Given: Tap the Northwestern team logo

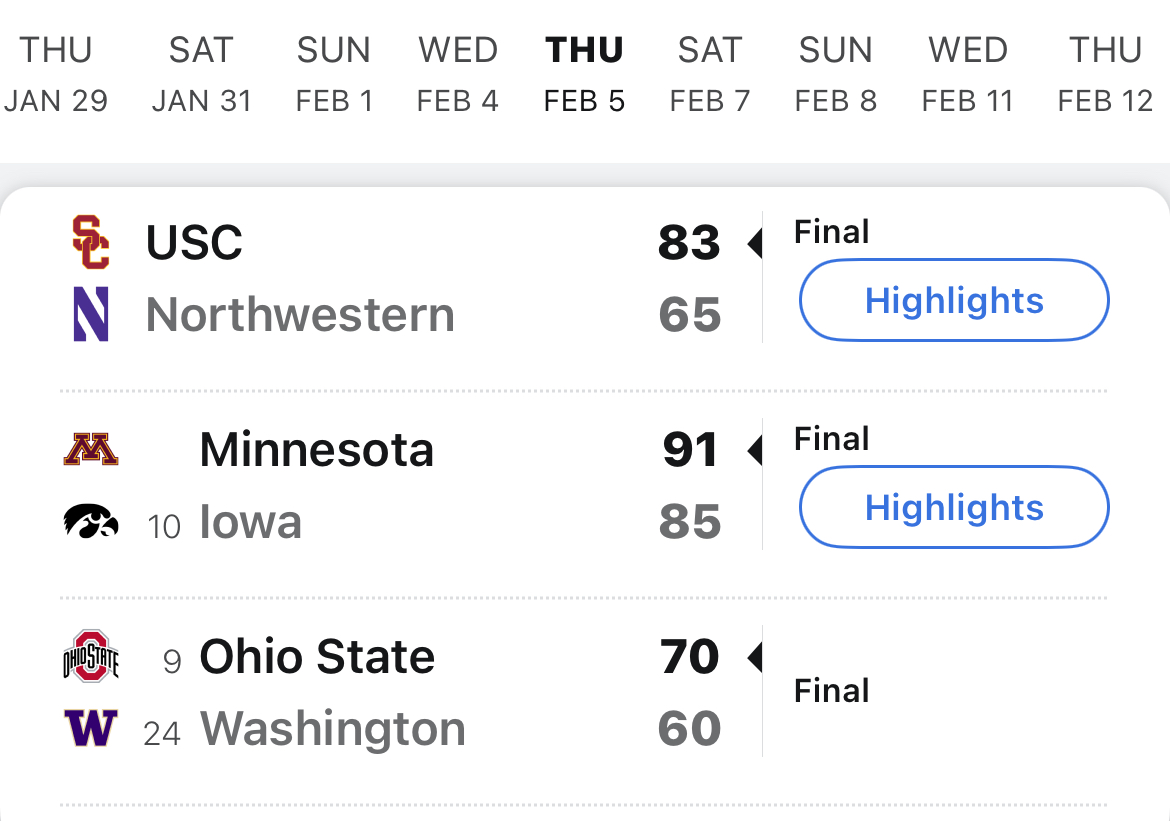Looking at the screenshot, I should click(91, 315).
